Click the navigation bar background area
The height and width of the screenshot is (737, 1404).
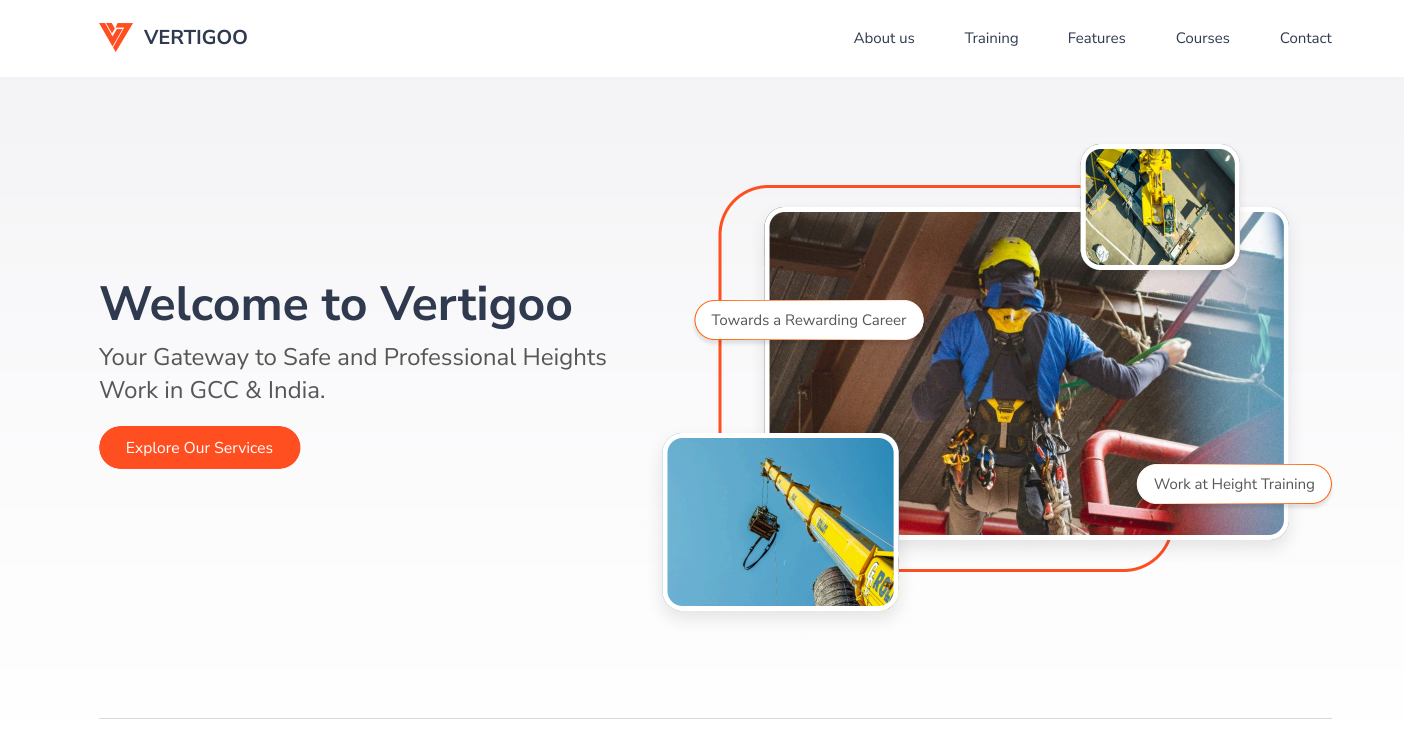550,38
